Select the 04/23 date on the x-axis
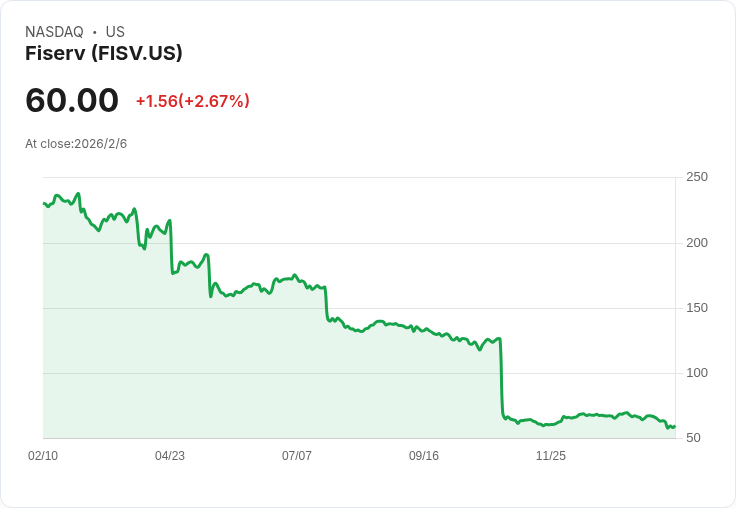Image resolution: width=736 pixels, height=508 pixels. [x=170, y=456]
